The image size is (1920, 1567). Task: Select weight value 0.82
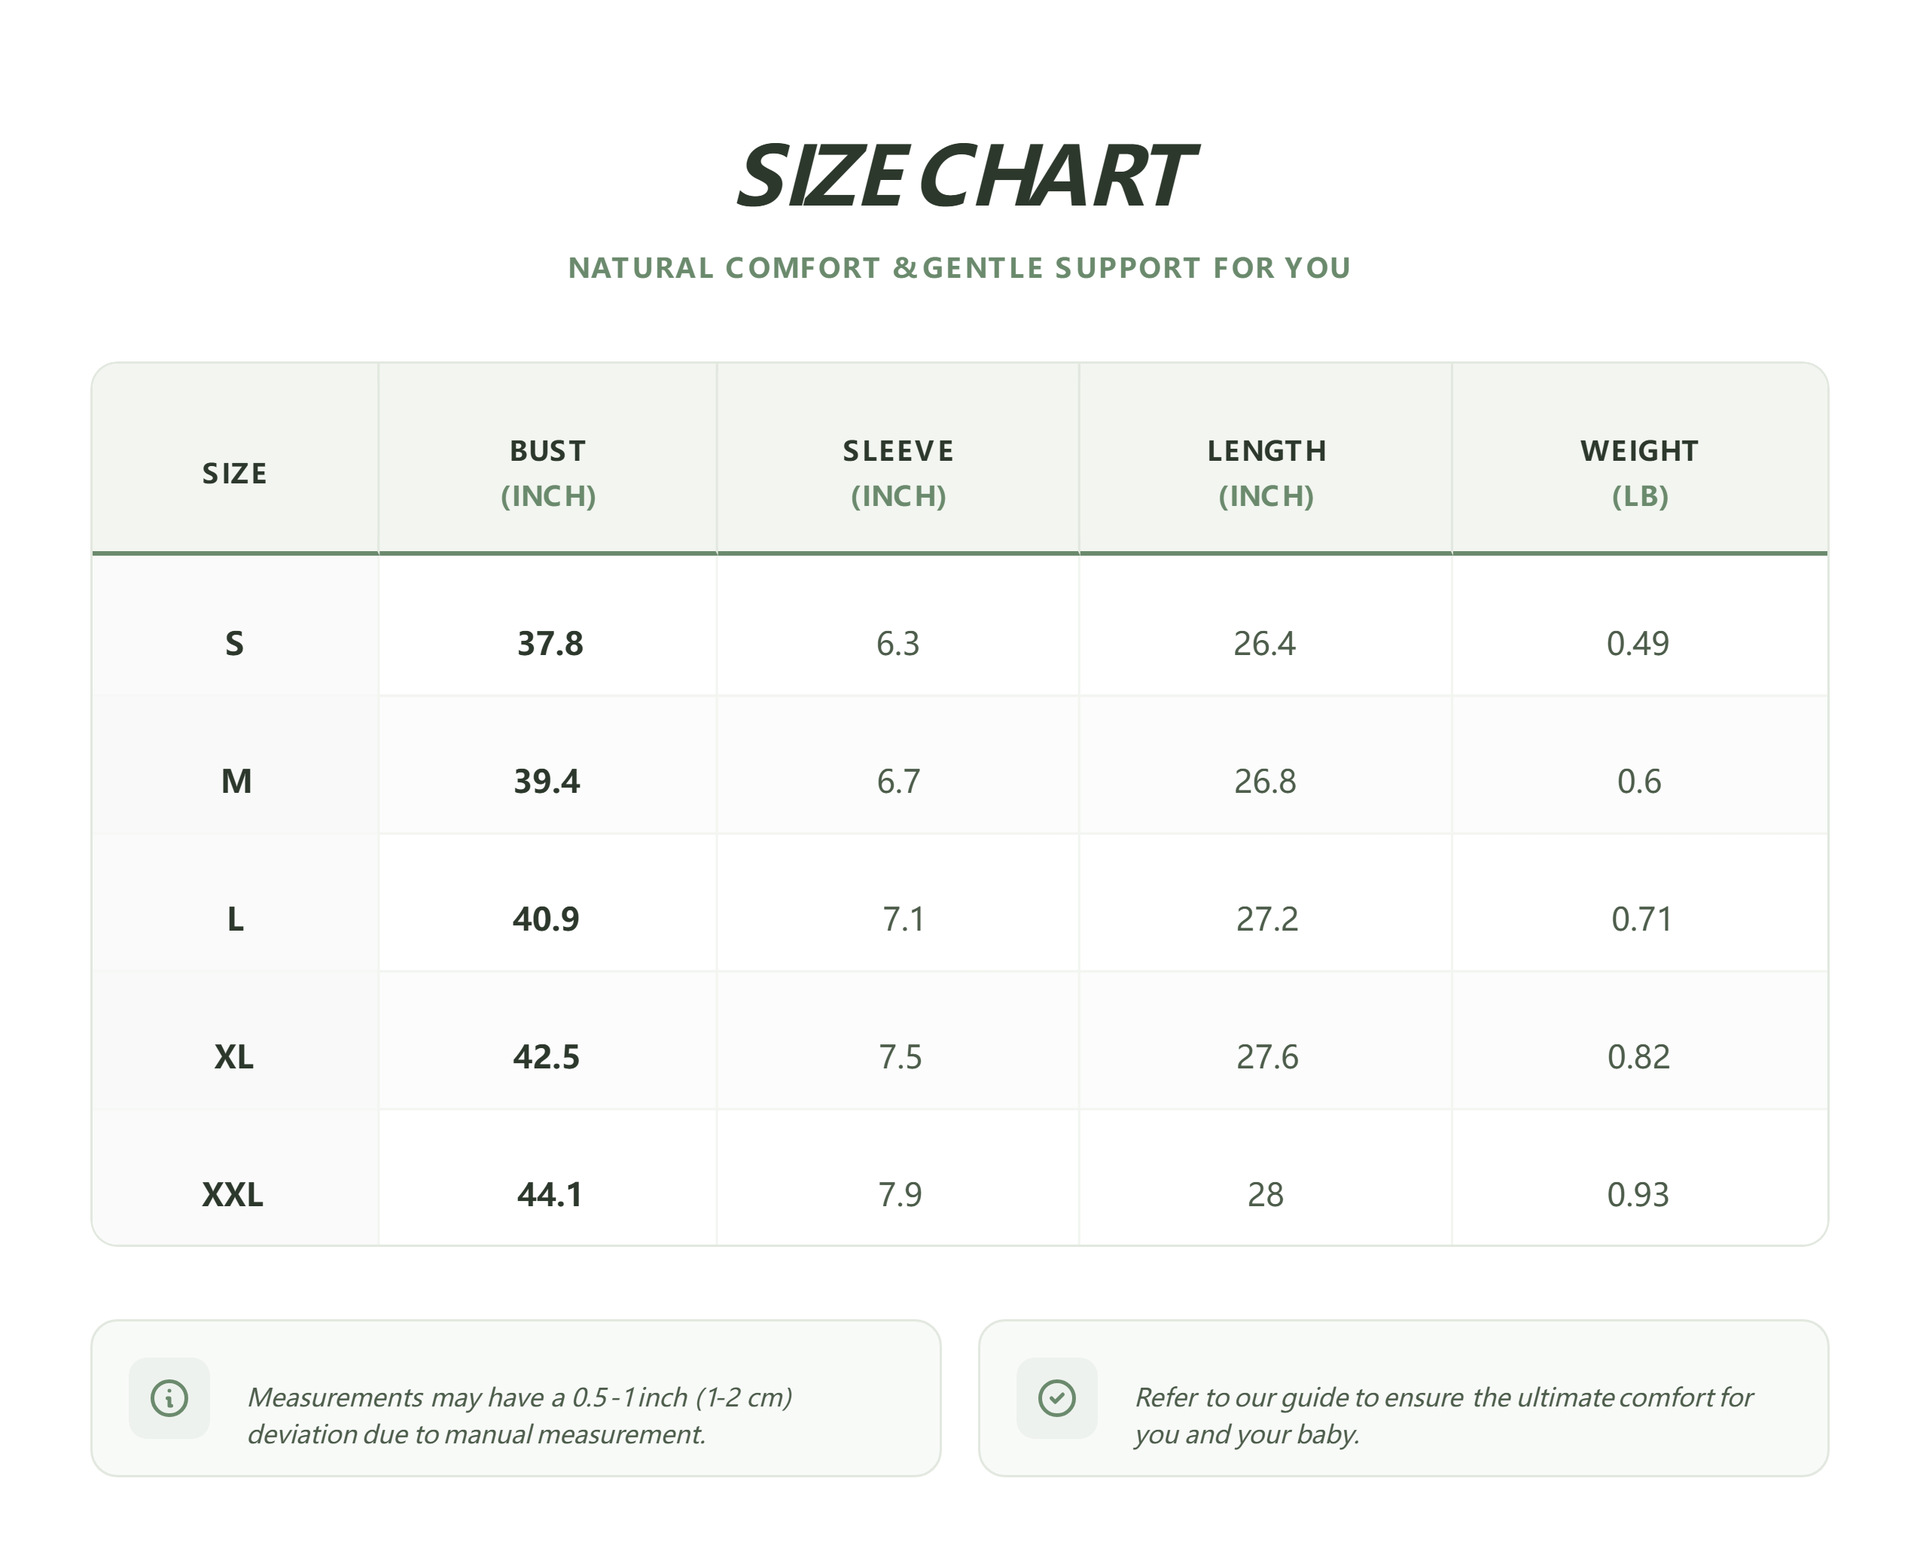pyautogui.click(x=1638, y=1056)
